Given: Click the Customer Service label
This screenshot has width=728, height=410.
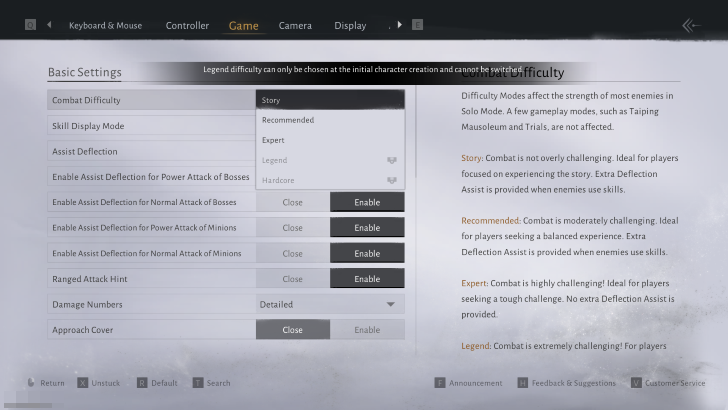Looking at the screenshot, I should point(675,383).
